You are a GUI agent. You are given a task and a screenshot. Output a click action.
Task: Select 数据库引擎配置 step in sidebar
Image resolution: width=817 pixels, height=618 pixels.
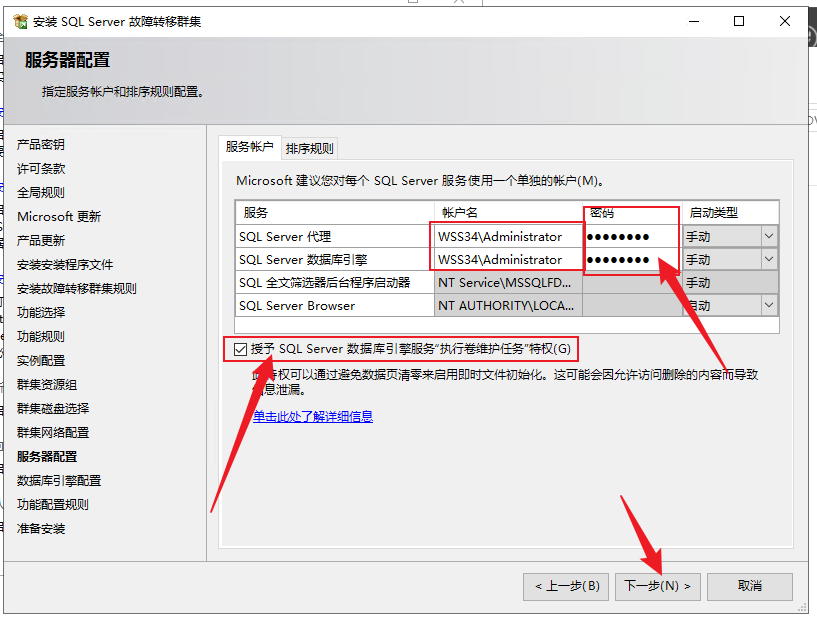[59, 480]
